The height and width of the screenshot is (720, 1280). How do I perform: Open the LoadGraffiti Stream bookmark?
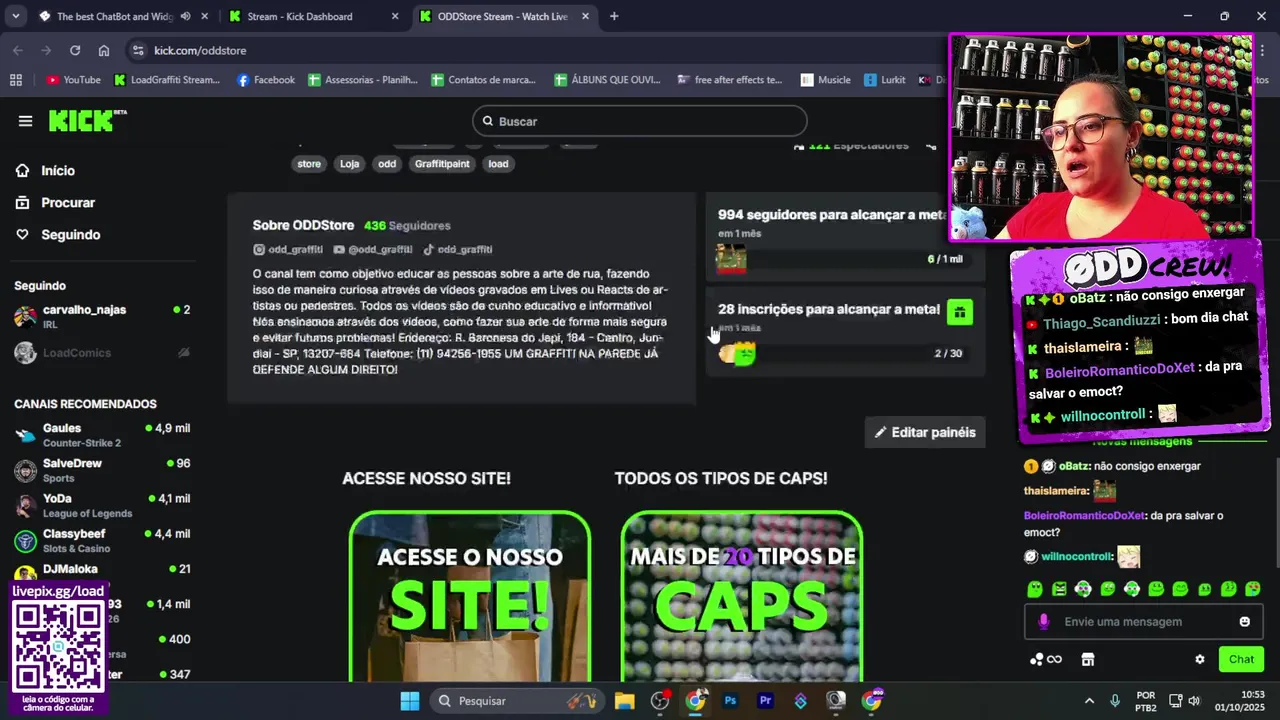coord(166,80)
